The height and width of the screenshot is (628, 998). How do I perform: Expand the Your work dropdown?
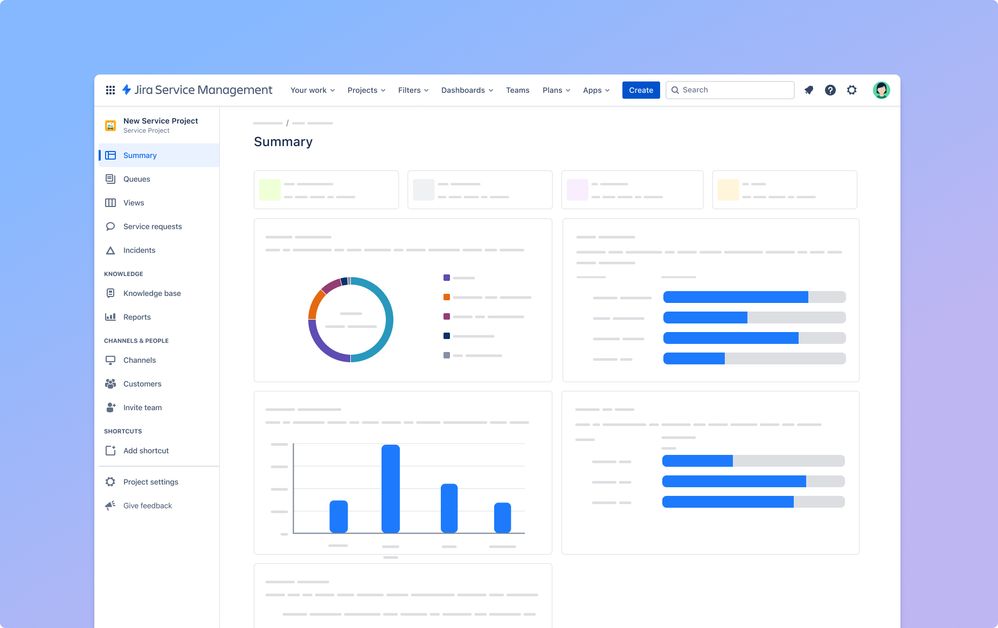(313, 90)
